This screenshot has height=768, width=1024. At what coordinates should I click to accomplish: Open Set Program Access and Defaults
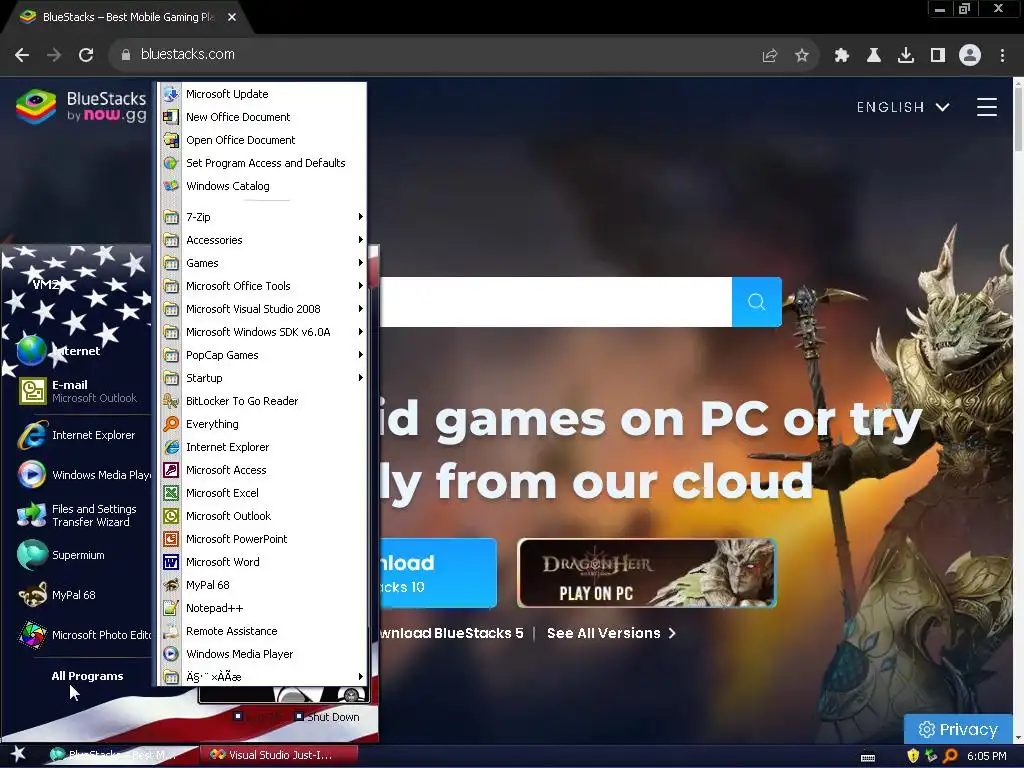[263, 163]
